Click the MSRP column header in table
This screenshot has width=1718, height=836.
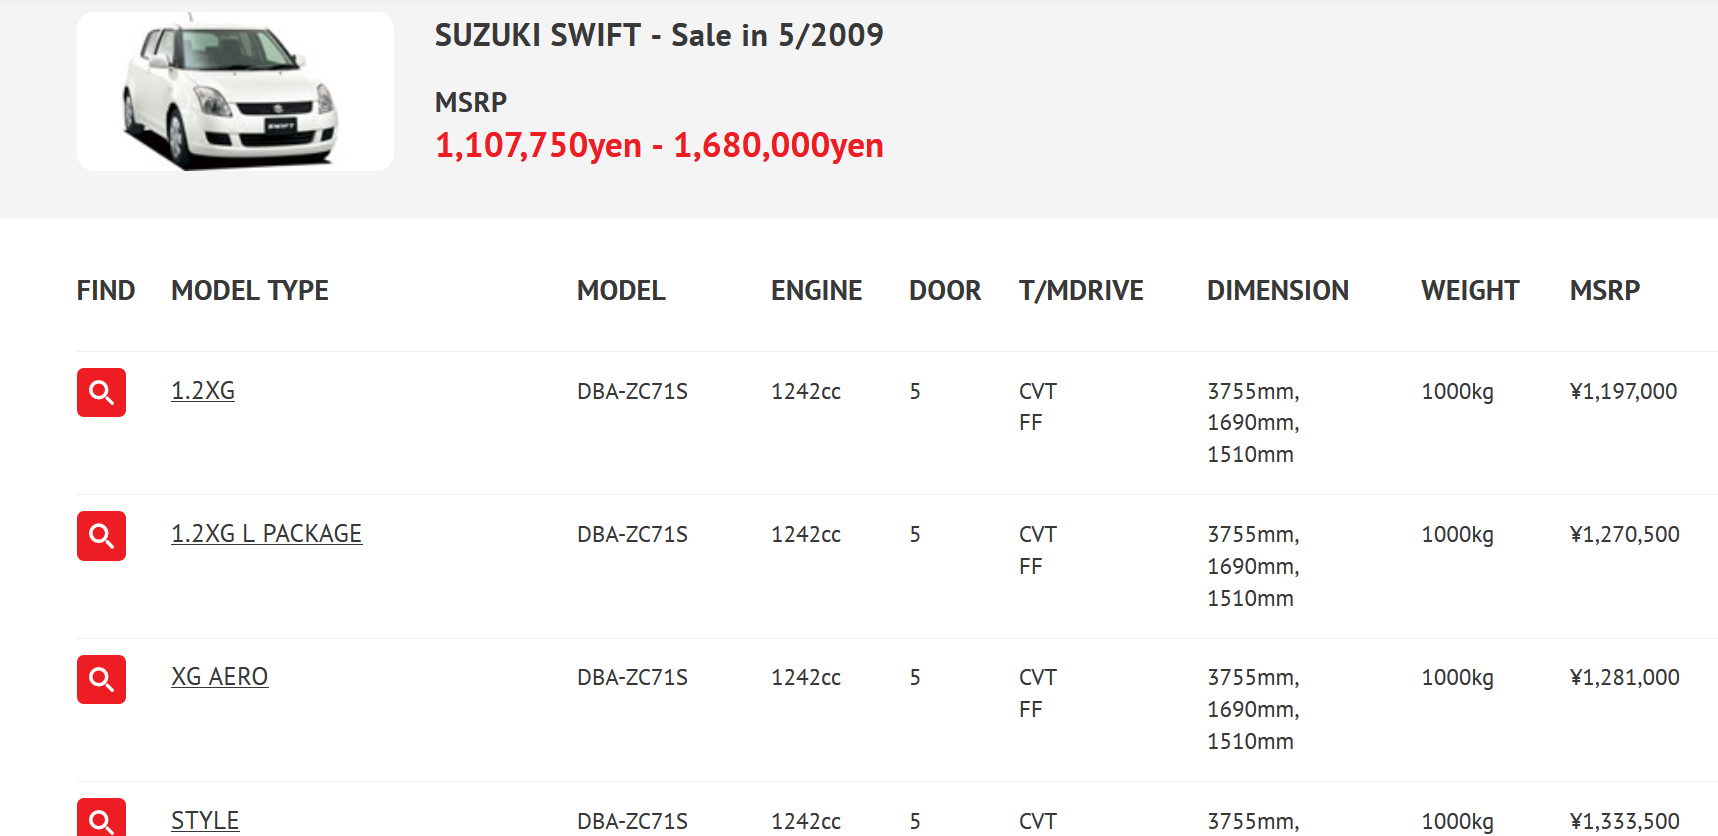click(1604, 291)
